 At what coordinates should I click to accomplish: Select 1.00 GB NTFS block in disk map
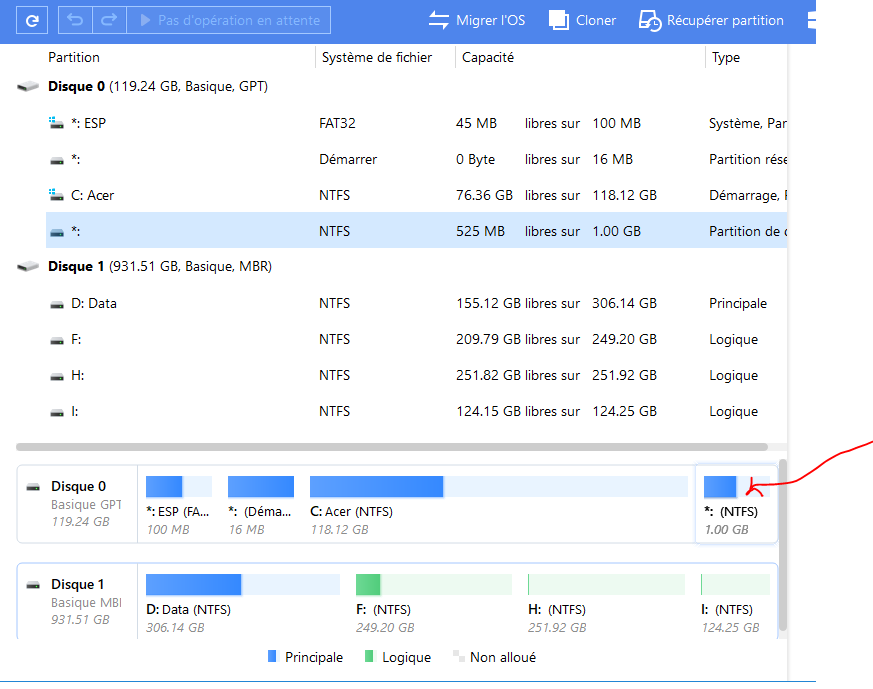coord(737,504)
